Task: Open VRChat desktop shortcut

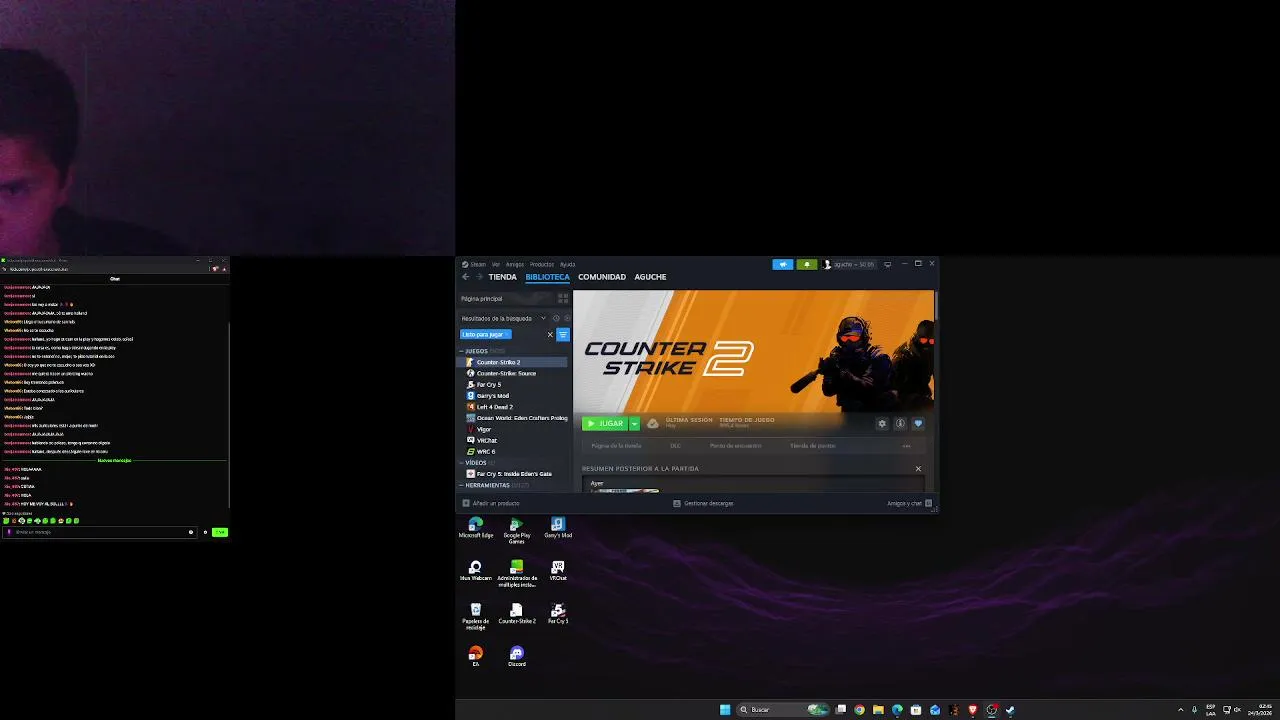Action: (558, 571)
